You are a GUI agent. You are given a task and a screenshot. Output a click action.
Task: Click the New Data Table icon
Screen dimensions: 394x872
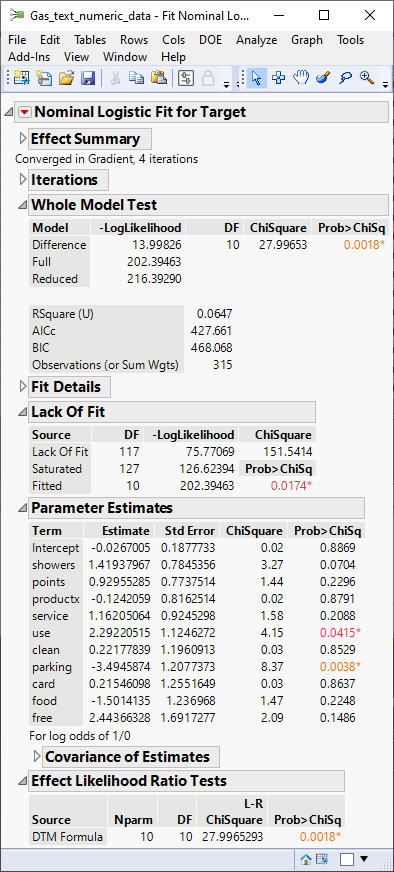click(21, 78)
